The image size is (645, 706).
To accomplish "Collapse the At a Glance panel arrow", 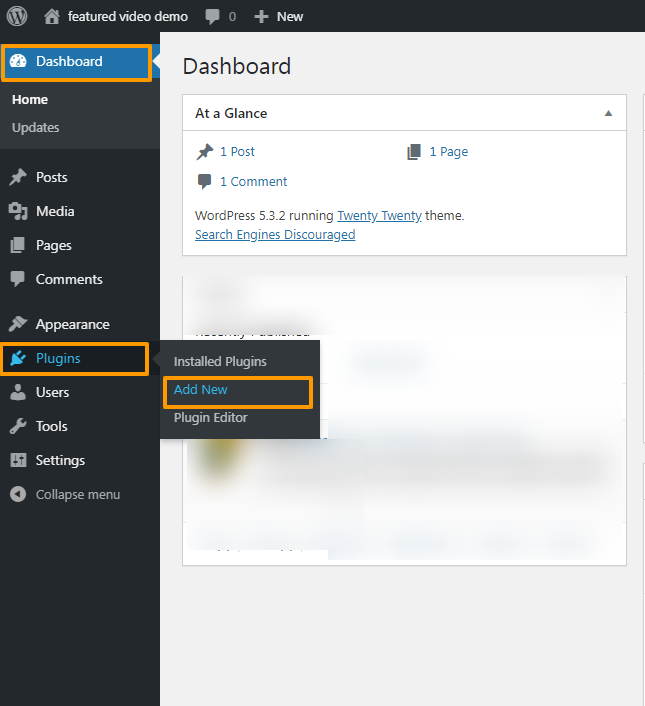I will [608, 113].
